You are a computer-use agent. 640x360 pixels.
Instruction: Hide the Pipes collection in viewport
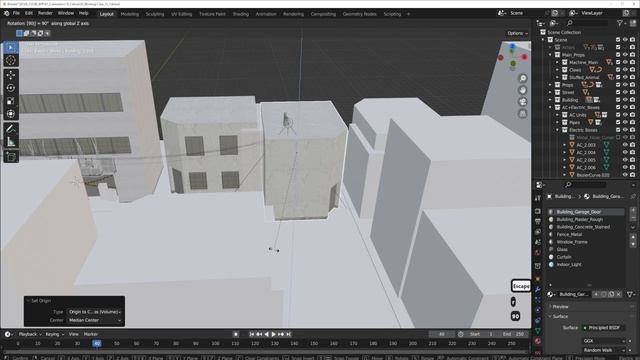click(x=625, y=122)
